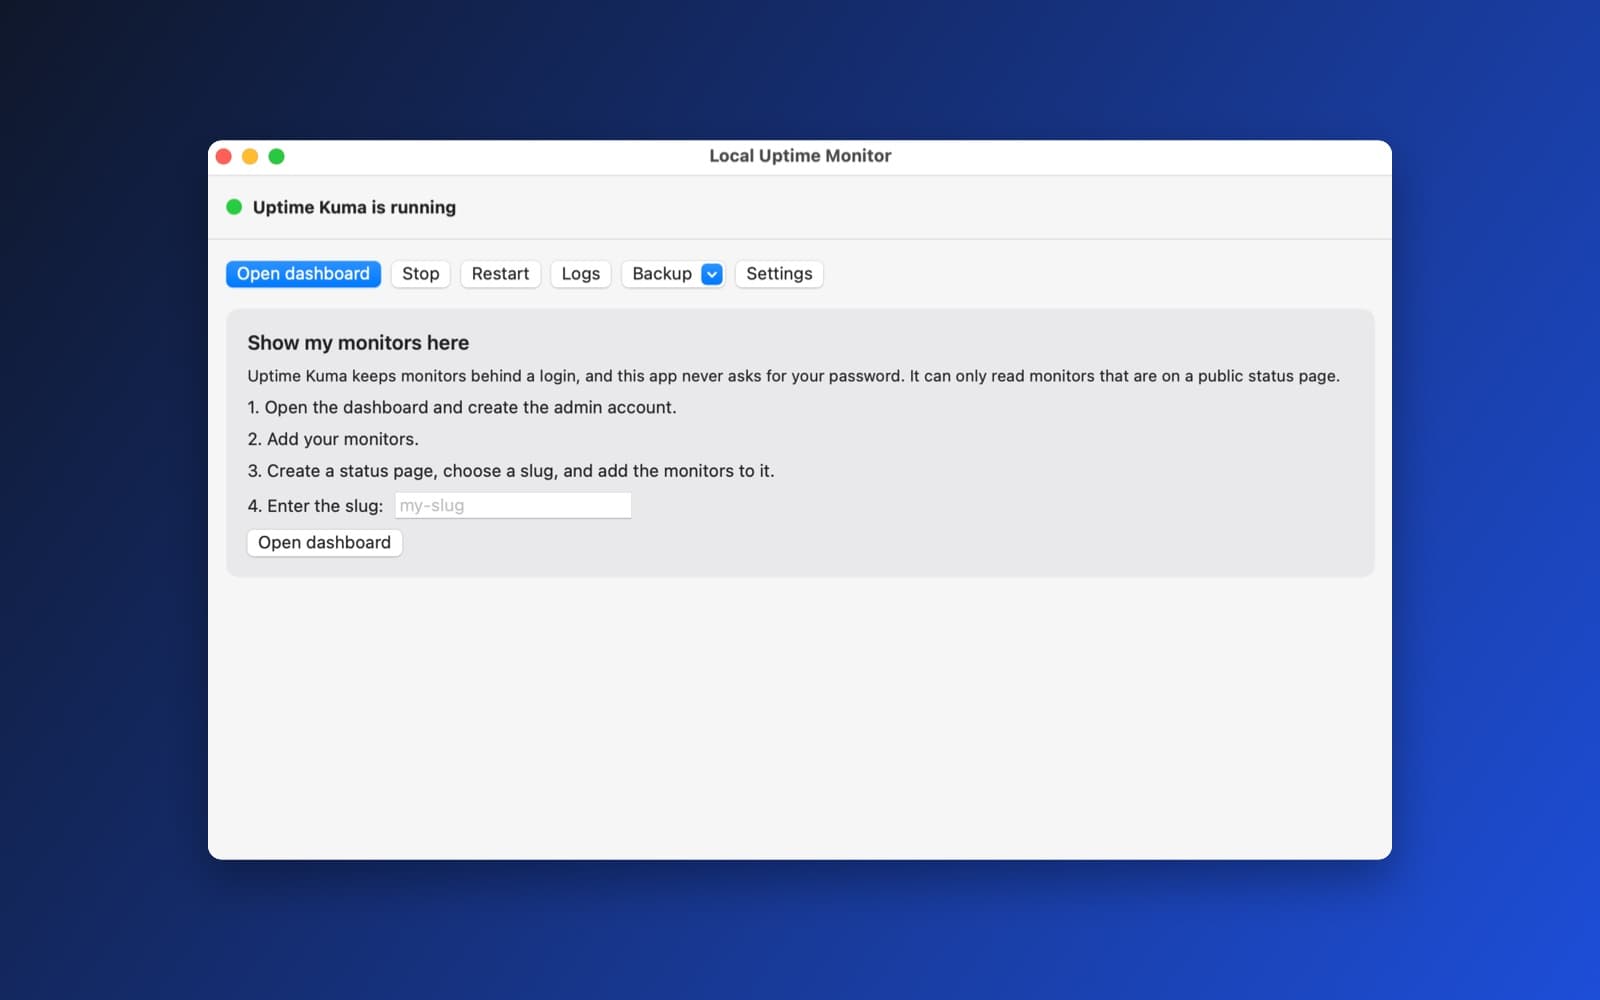Click the 'Show my monitors here' heading
The height and width of the screenshot is (1000, 1600).
click(358, 343)
